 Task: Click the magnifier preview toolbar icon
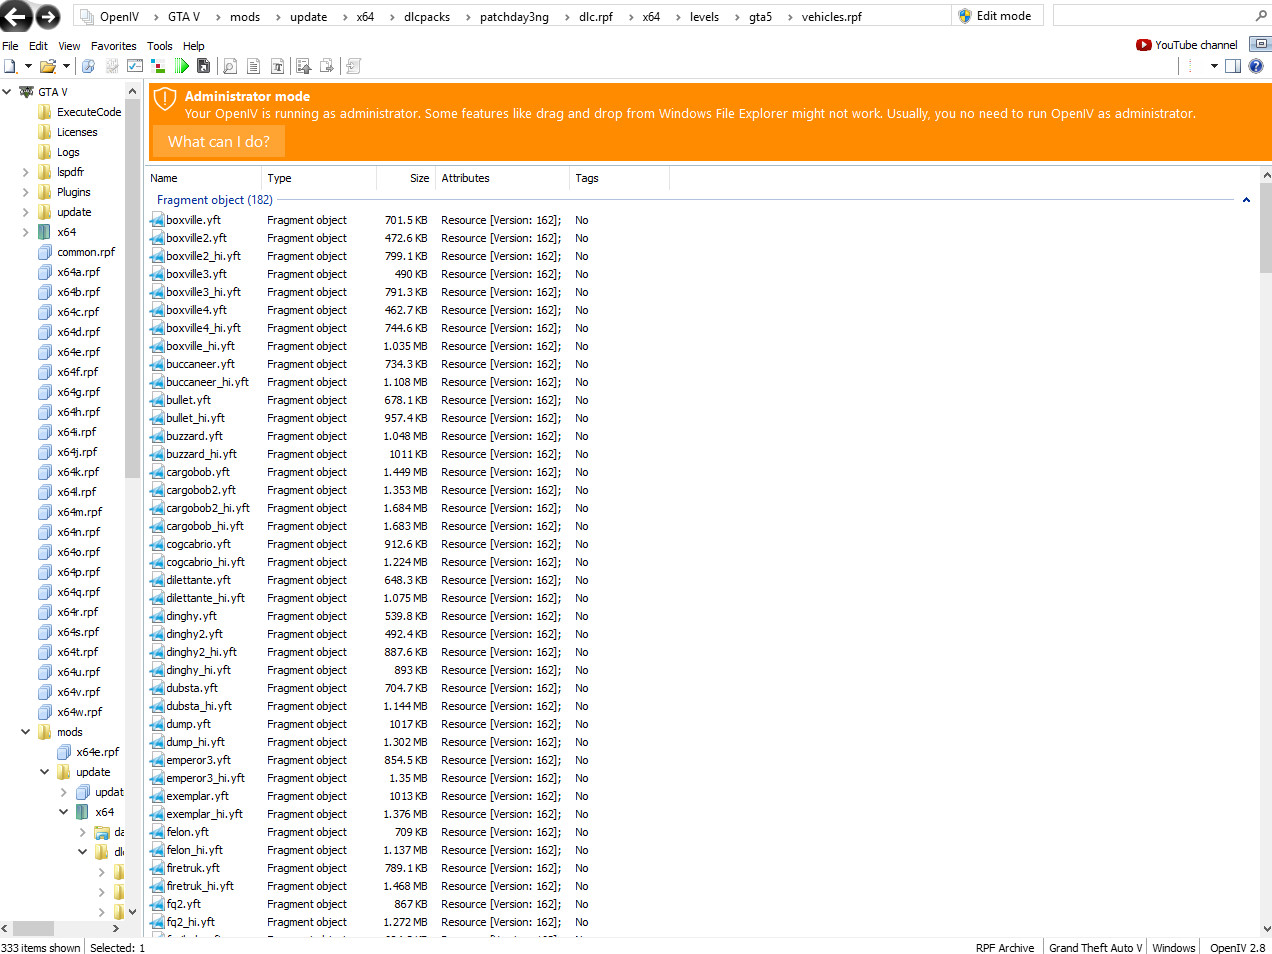point(230,66)
